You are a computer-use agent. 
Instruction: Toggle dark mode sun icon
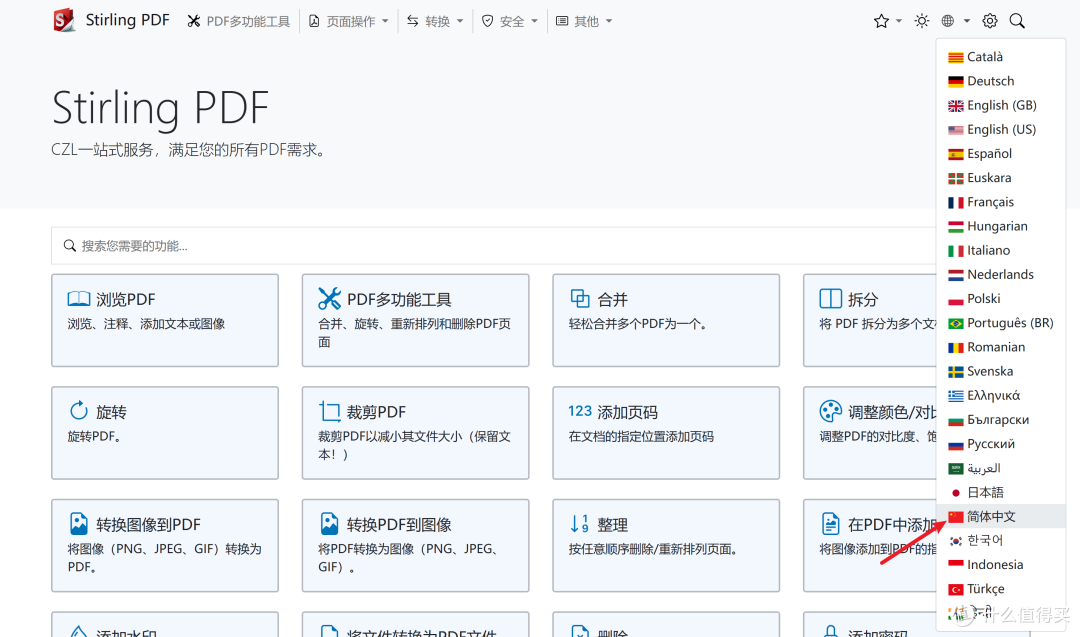922,21
